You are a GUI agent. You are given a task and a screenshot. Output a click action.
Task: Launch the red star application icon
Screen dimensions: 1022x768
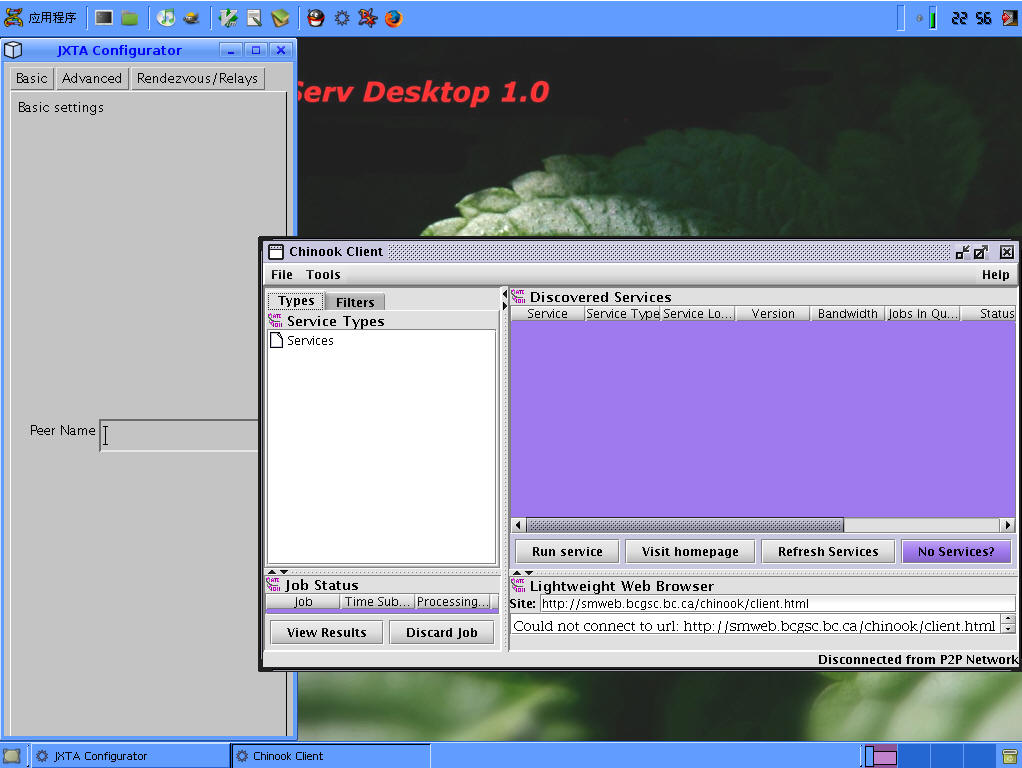click(368, 18)
